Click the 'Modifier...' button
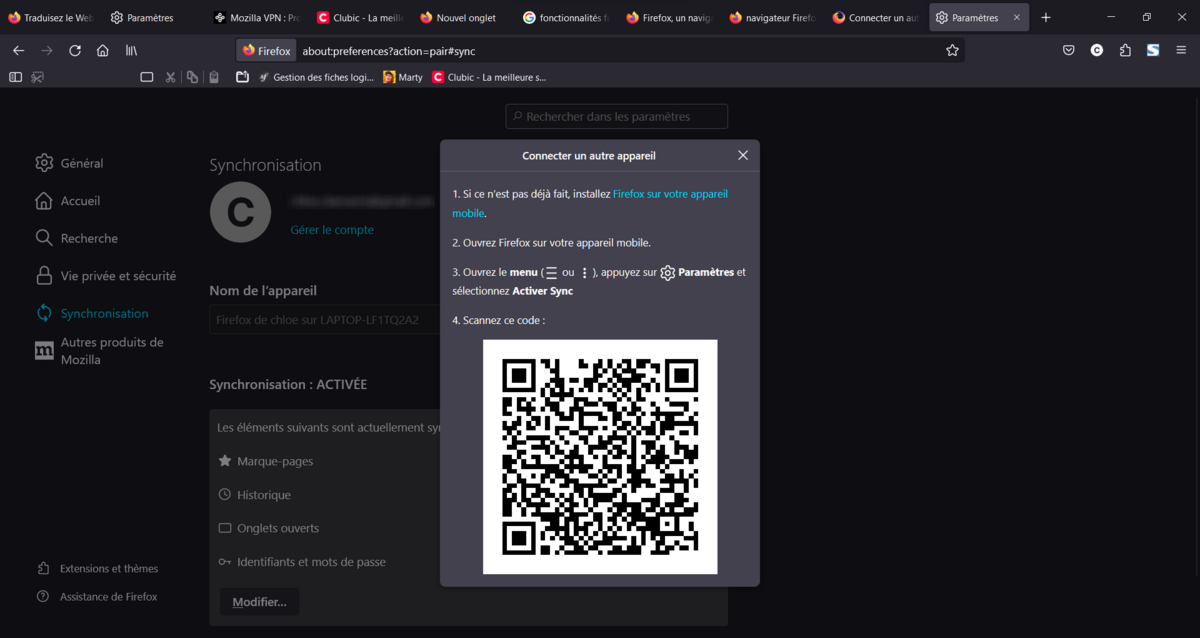Viewport: 1200px width, 638px height. tap(259, 602)
